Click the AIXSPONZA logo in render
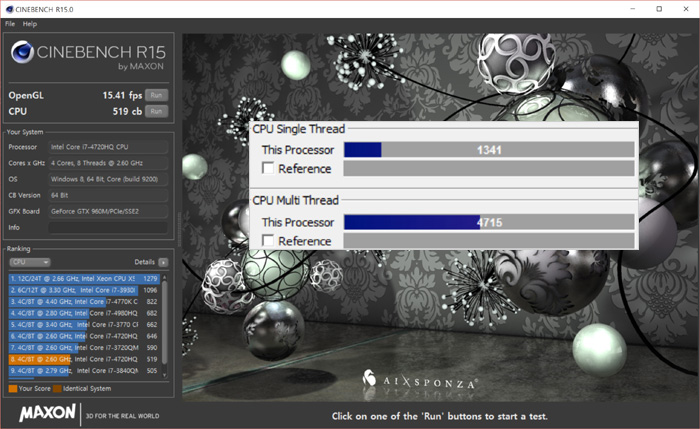Viewport: 700px width, 429px height. [x=420, y=380]
